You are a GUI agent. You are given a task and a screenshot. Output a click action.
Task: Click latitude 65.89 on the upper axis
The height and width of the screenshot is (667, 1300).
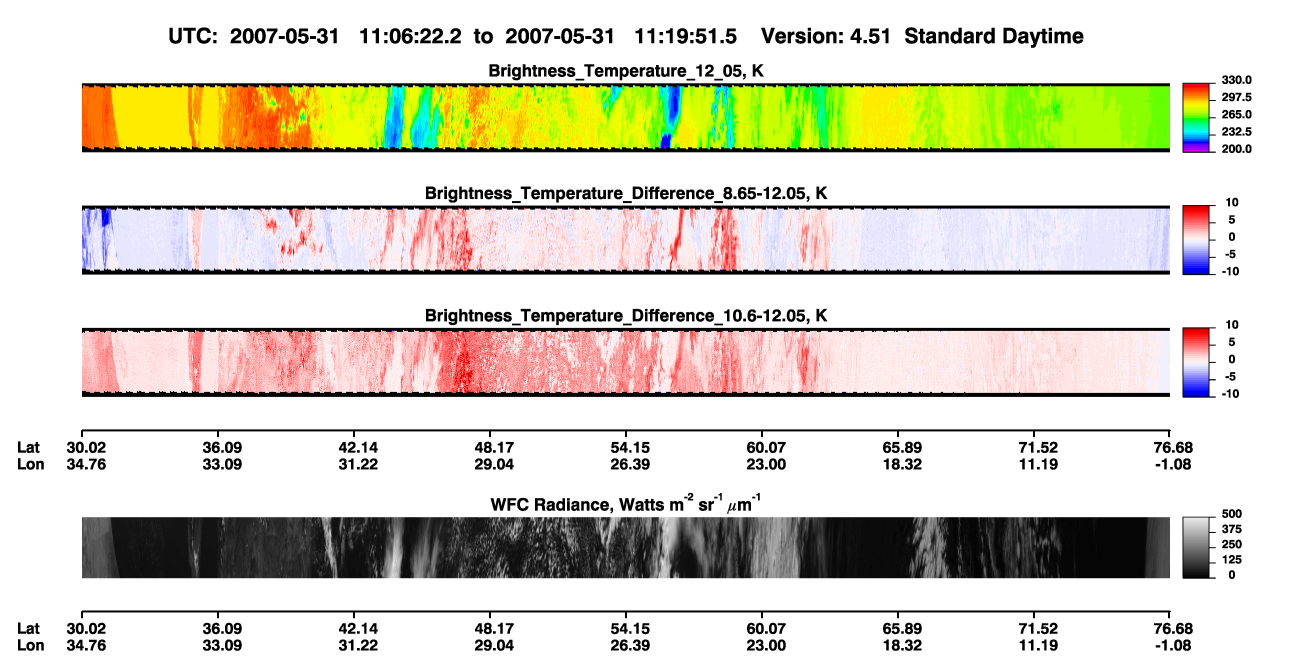click(x=903, y=448)
